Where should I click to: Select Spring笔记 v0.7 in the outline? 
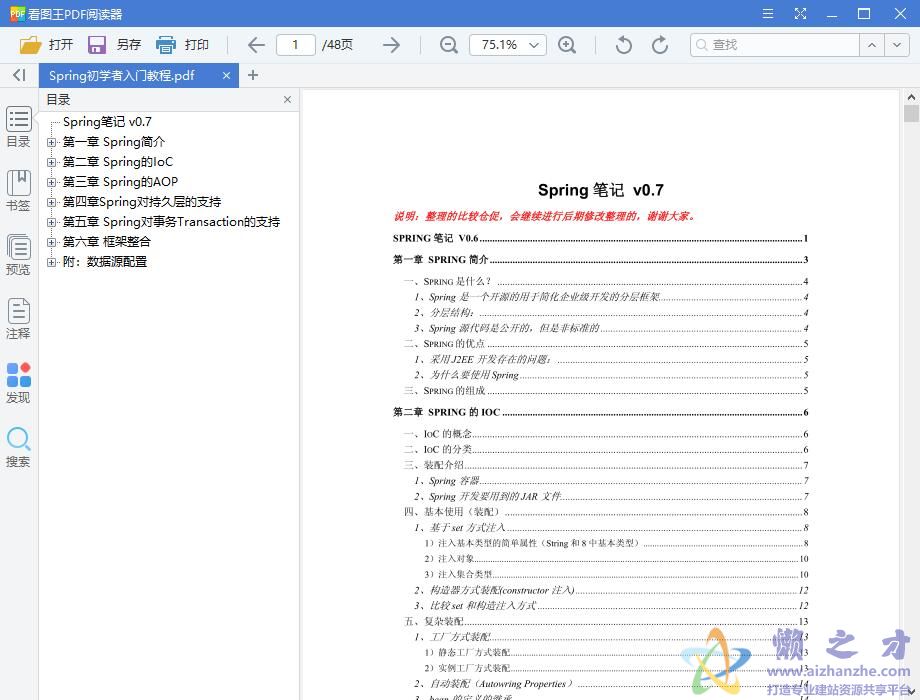(107, 122)
